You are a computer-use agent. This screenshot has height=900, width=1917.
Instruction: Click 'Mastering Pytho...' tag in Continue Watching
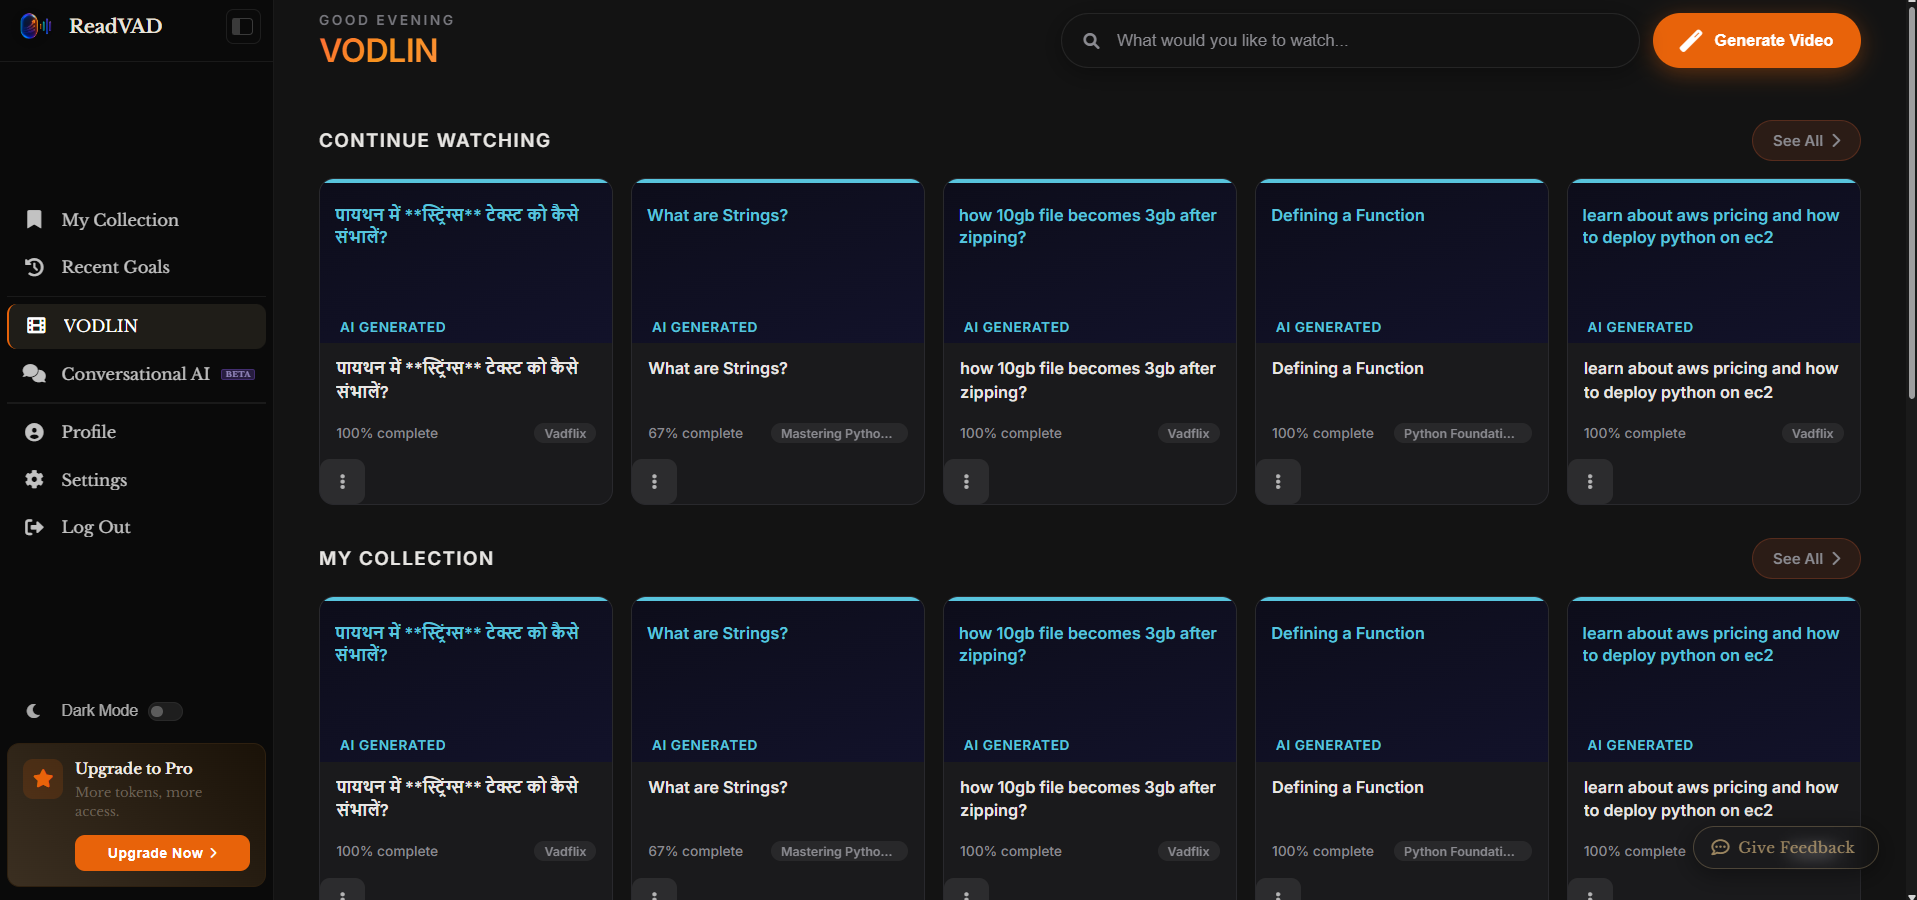tap(838, 433)
